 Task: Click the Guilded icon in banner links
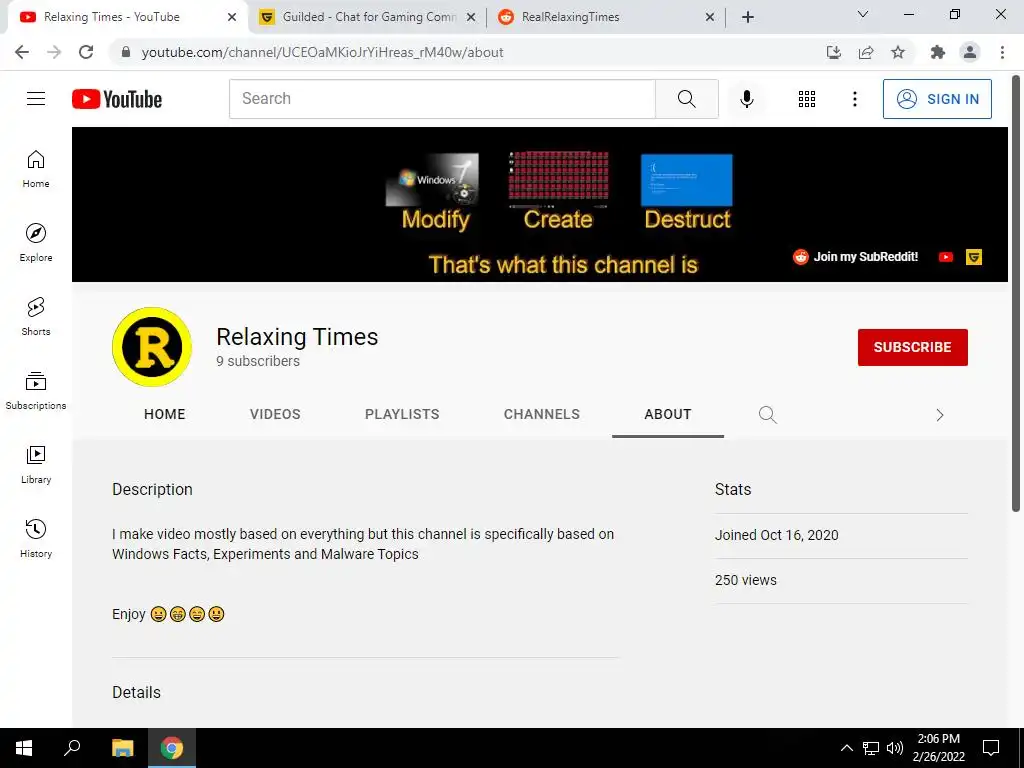(974, 257)
